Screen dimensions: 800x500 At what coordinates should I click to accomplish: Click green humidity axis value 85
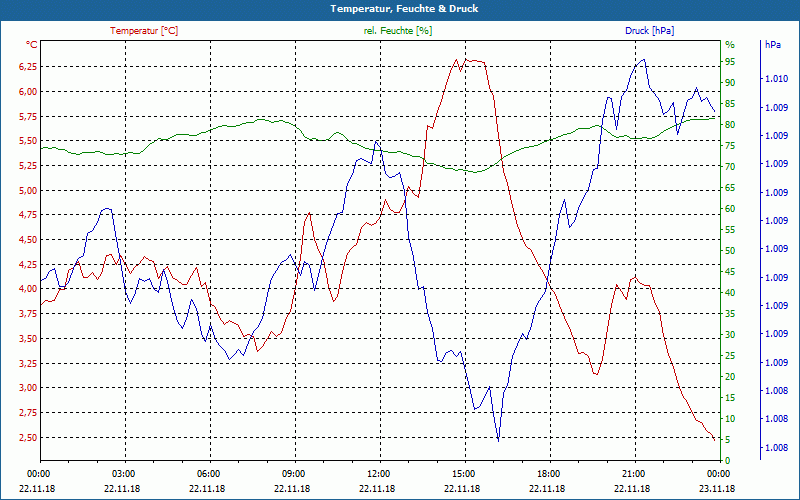tap(730, 104)
